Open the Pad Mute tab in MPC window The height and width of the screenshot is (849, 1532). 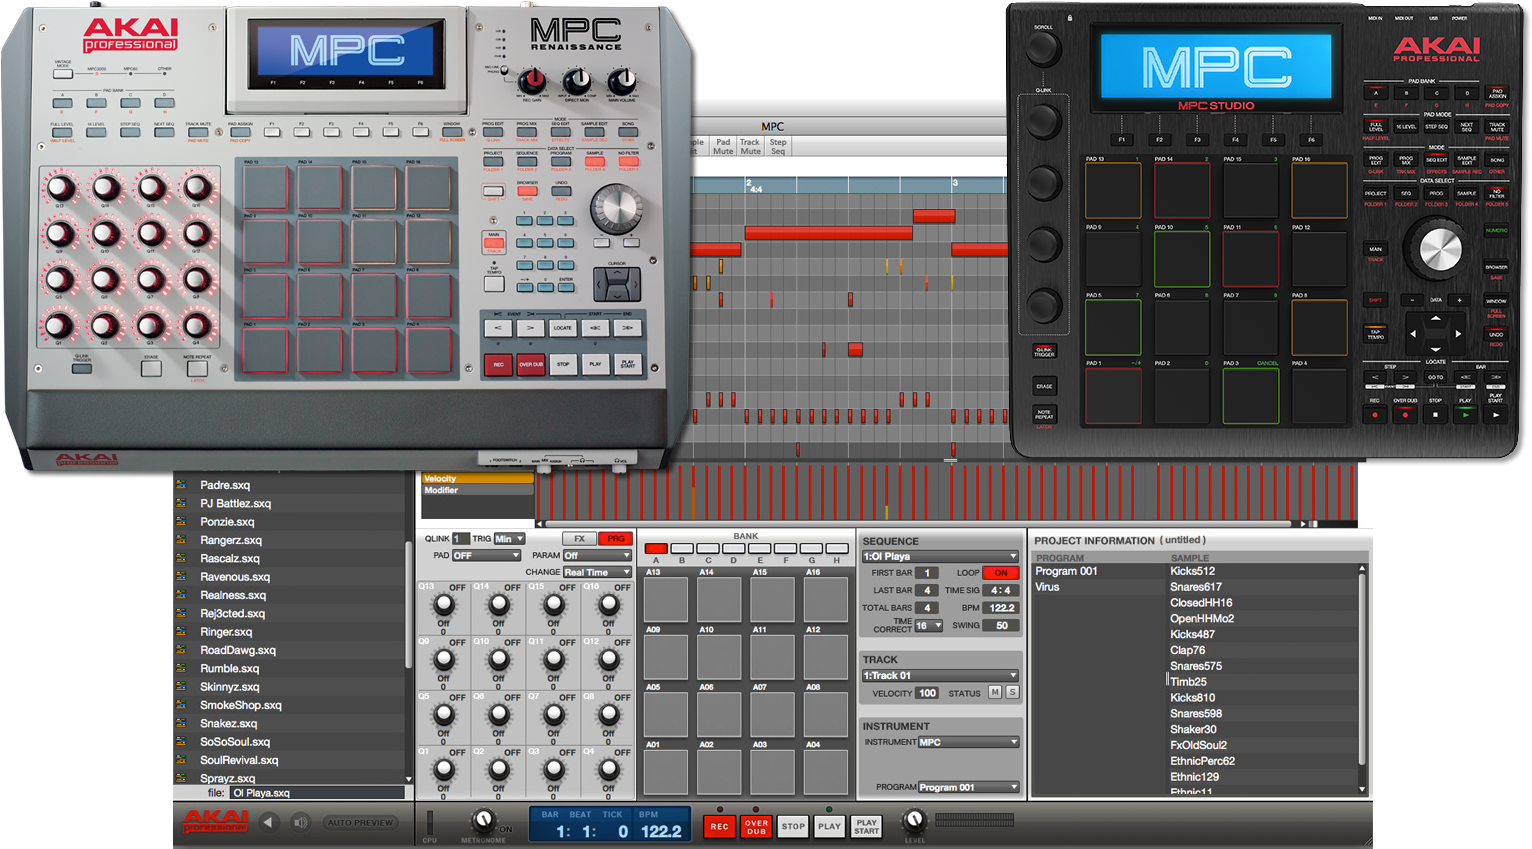coord(723,146)
